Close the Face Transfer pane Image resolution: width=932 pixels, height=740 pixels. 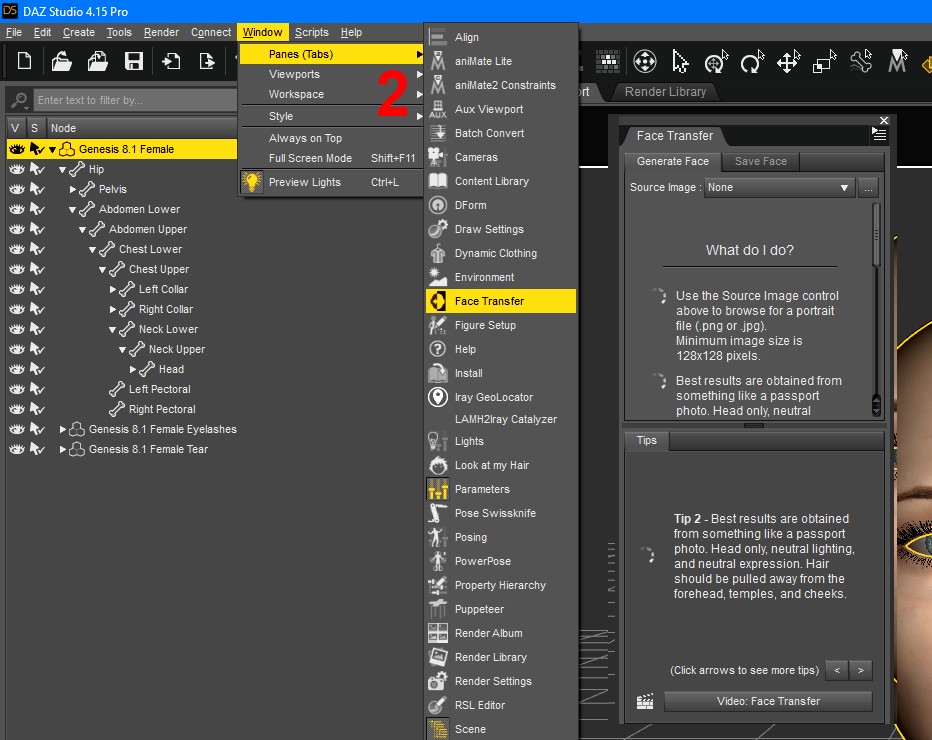pyautogui.click(x=884, y=120)
